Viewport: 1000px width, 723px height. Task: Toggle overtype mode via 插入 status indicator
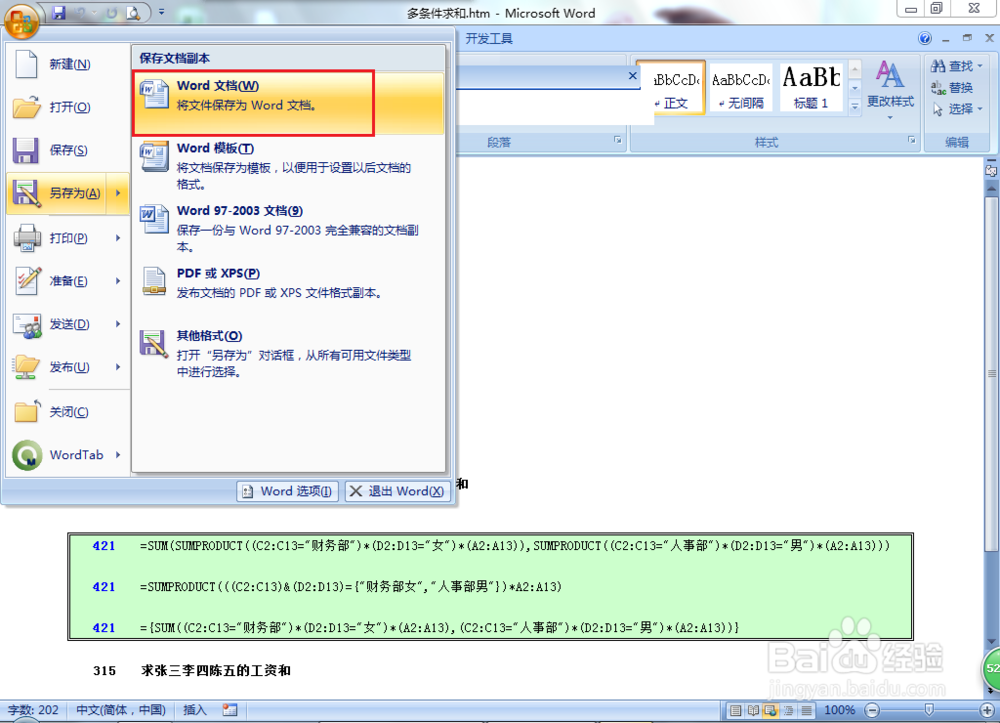pyautogui.click(x=196, y=710)
